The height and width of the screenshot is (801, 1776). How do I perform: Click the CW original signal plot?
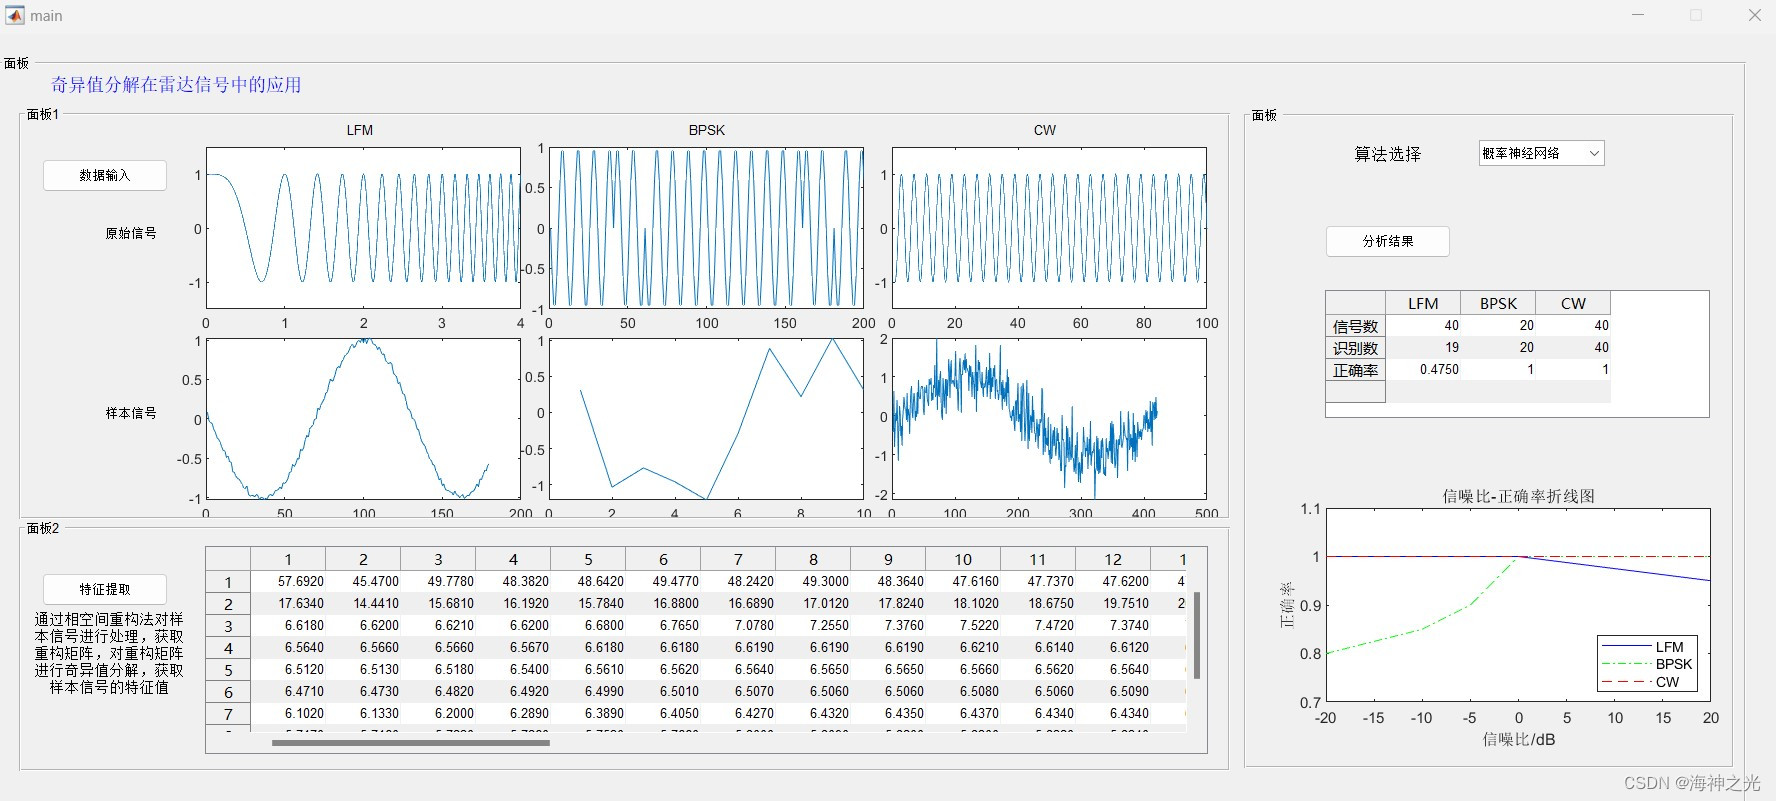point(1049,228)
